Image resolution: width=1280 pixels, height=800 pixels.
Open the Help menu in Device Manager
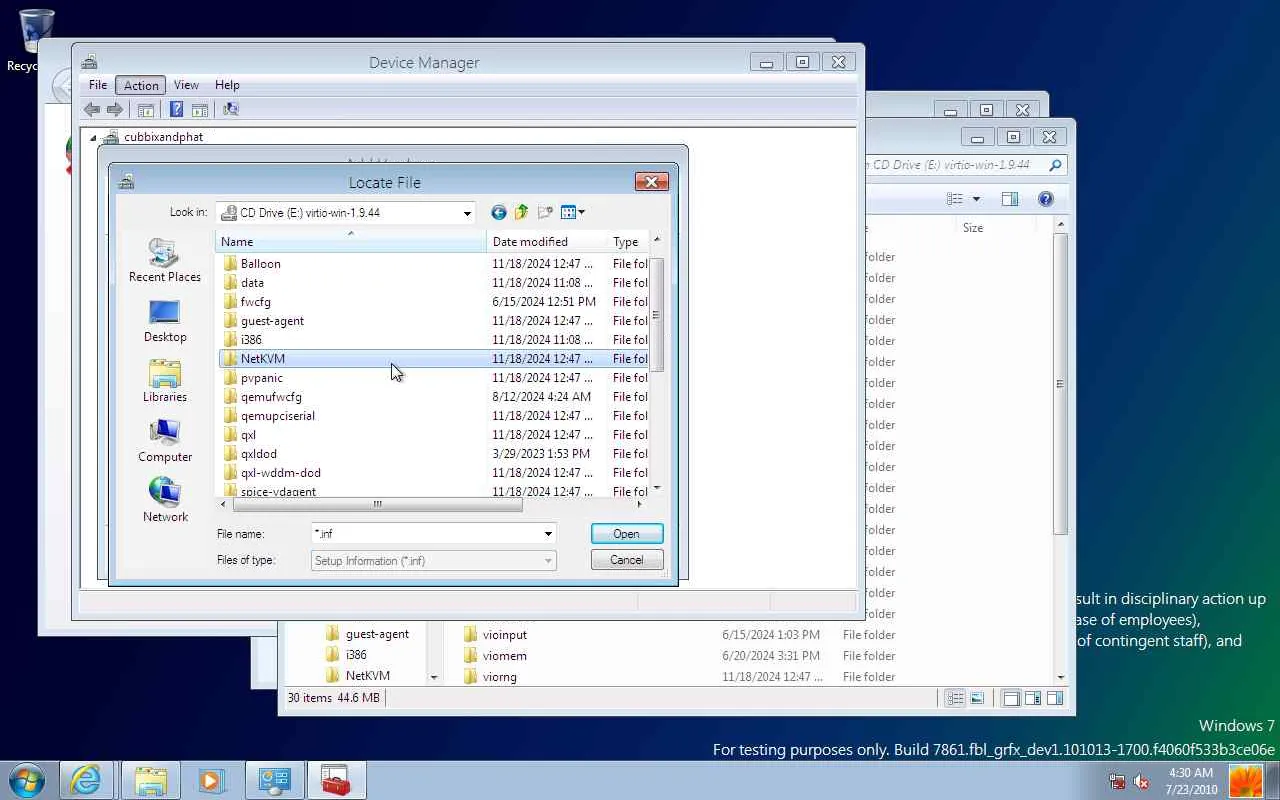click(227, 85)
